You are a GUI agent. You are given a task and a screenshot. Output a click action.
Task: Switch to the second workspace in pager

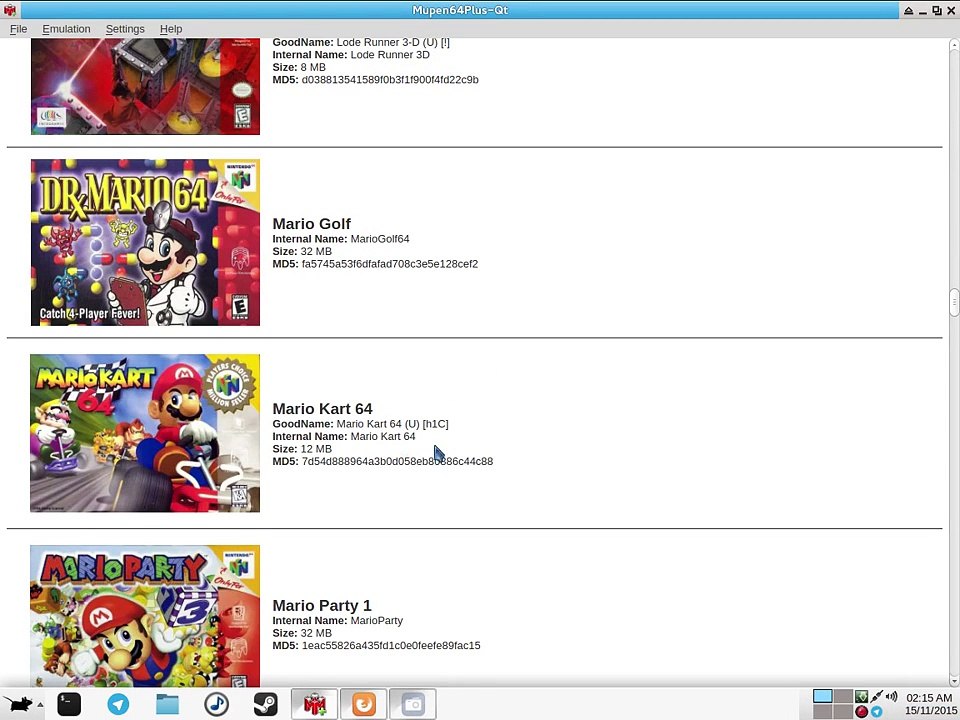click(843, 696)
